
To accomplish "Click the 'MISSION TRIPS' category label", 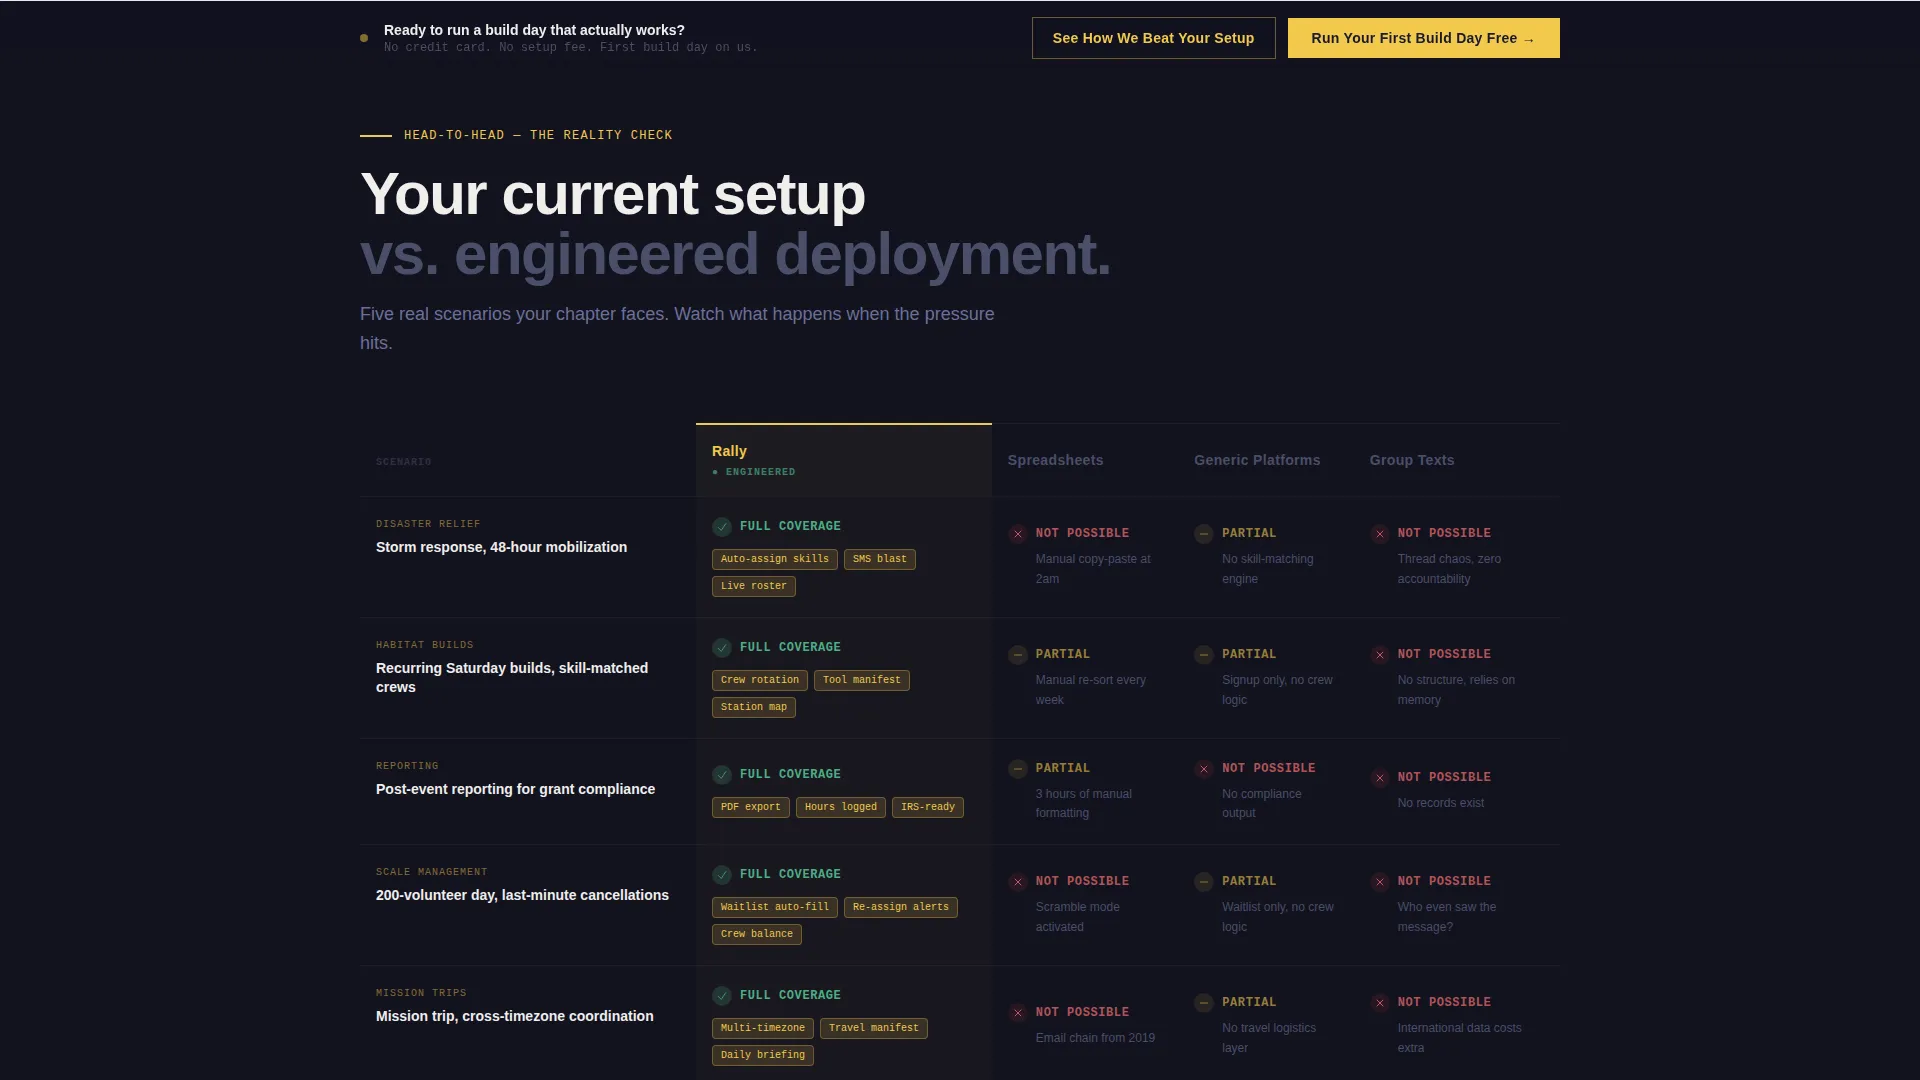I will point(421,993).
